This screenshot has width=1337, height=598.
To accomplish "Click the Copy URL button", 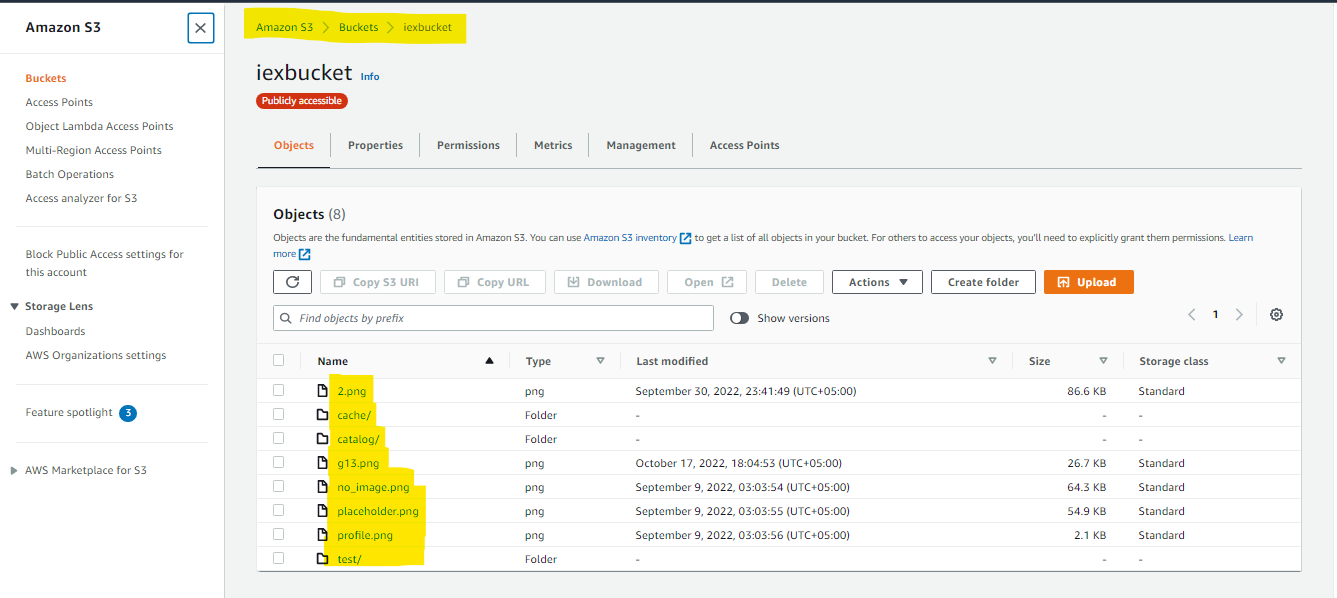I will (x=494, y=282).
